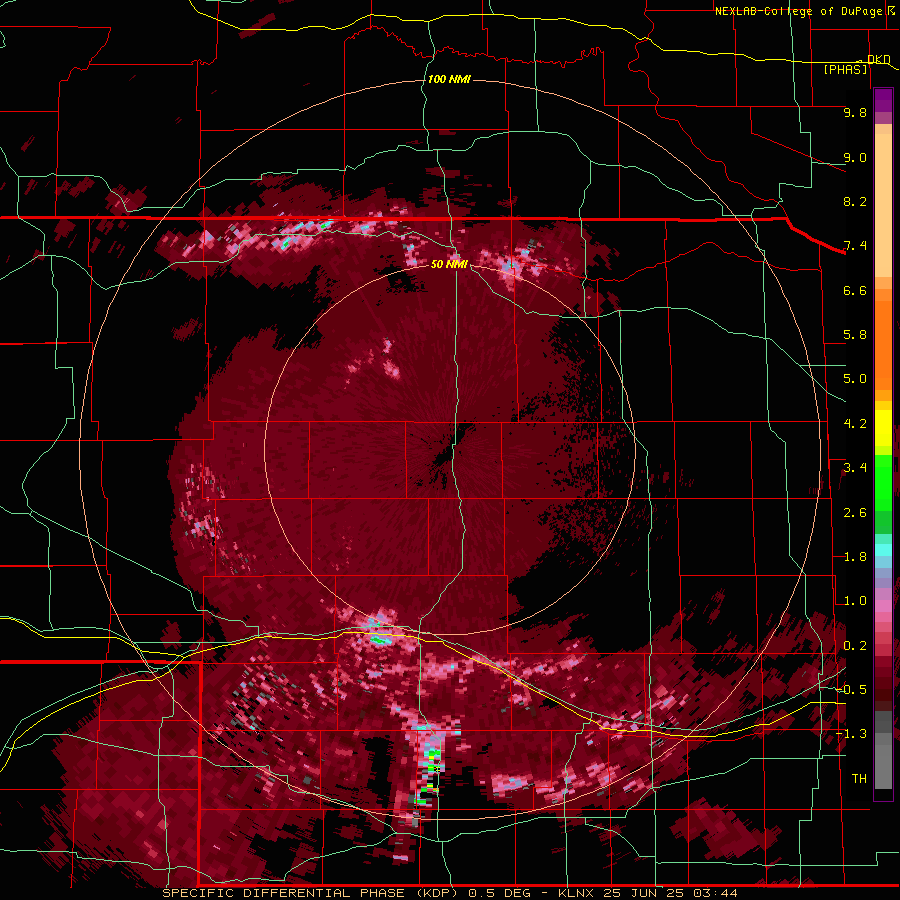
Task: Click the 6.6 scale value
Action: (855, 290)
